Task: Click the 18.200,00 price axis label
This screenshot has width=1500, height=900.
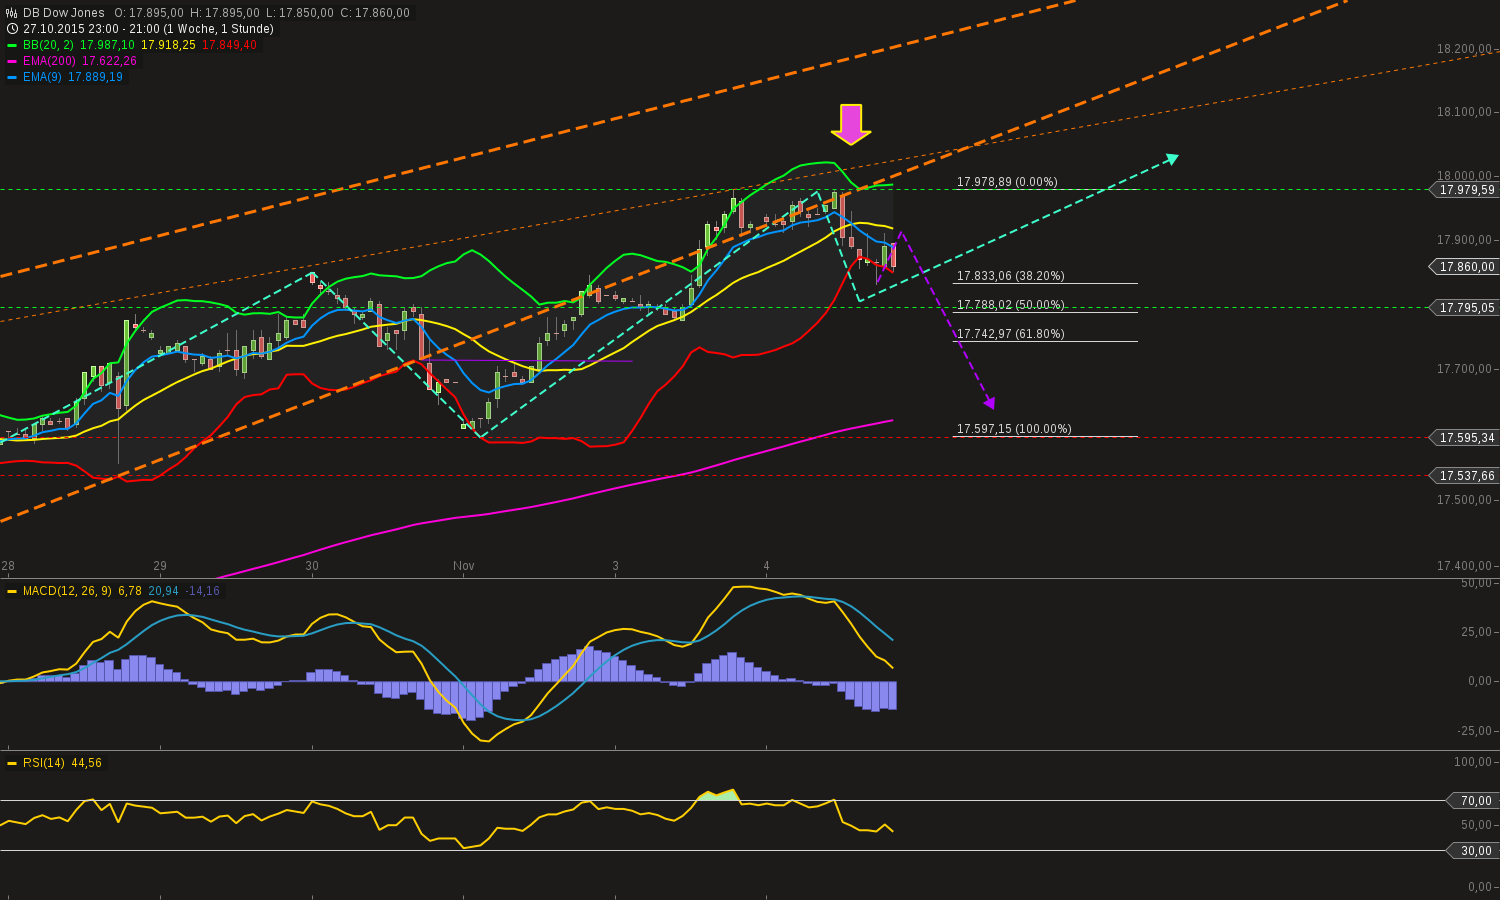Action: click(x=1463, y=49)
